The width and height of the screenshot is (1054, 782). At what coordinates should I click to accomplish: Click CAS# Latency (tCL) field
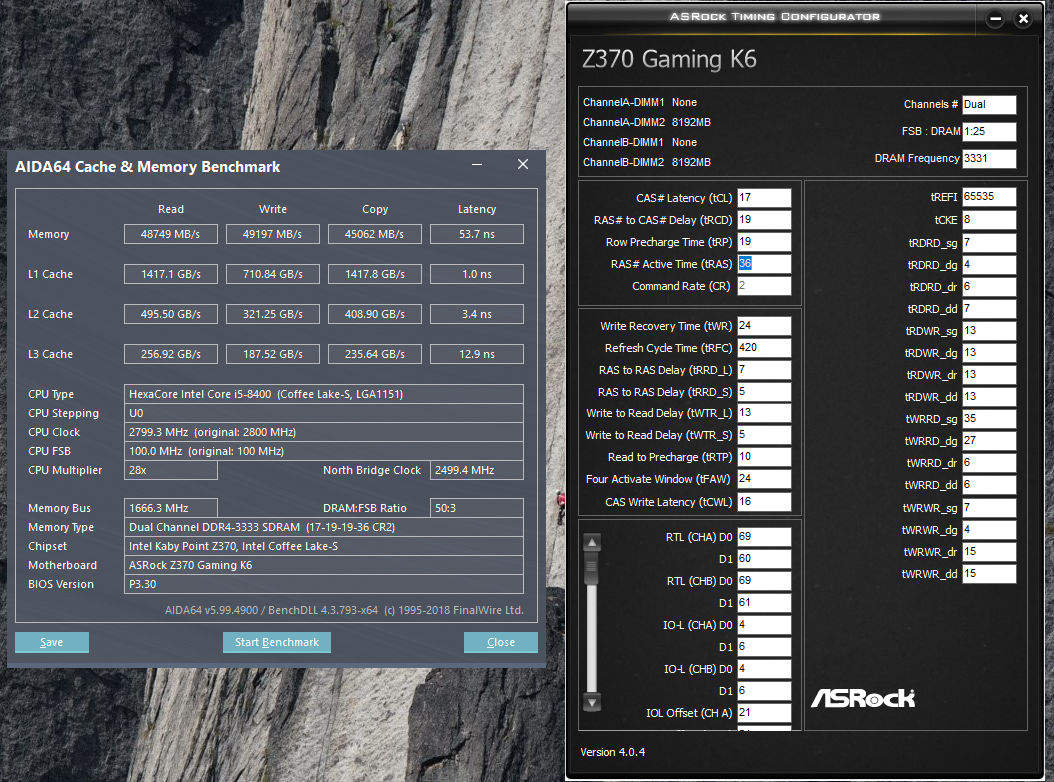point(764,198)
